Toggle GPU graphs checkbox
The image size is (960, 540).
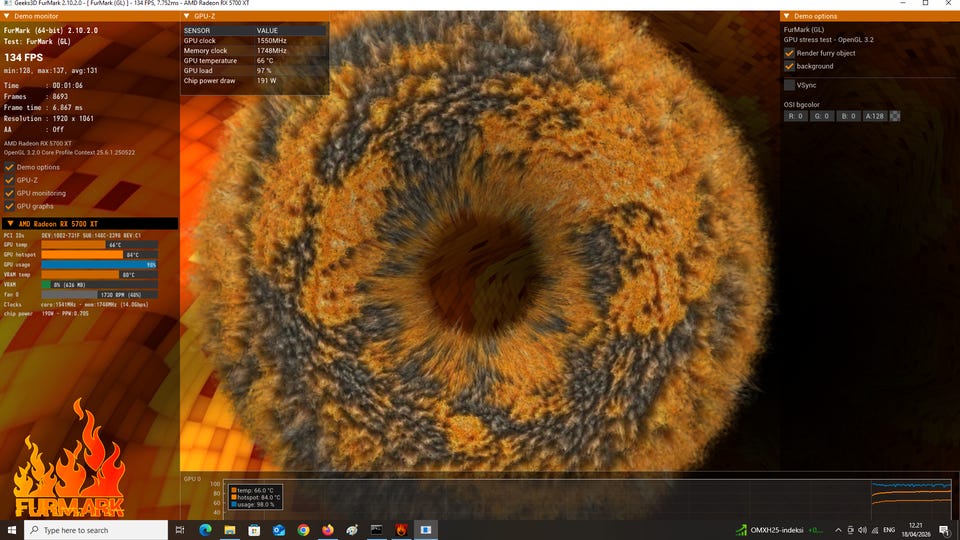click(9, 206)
